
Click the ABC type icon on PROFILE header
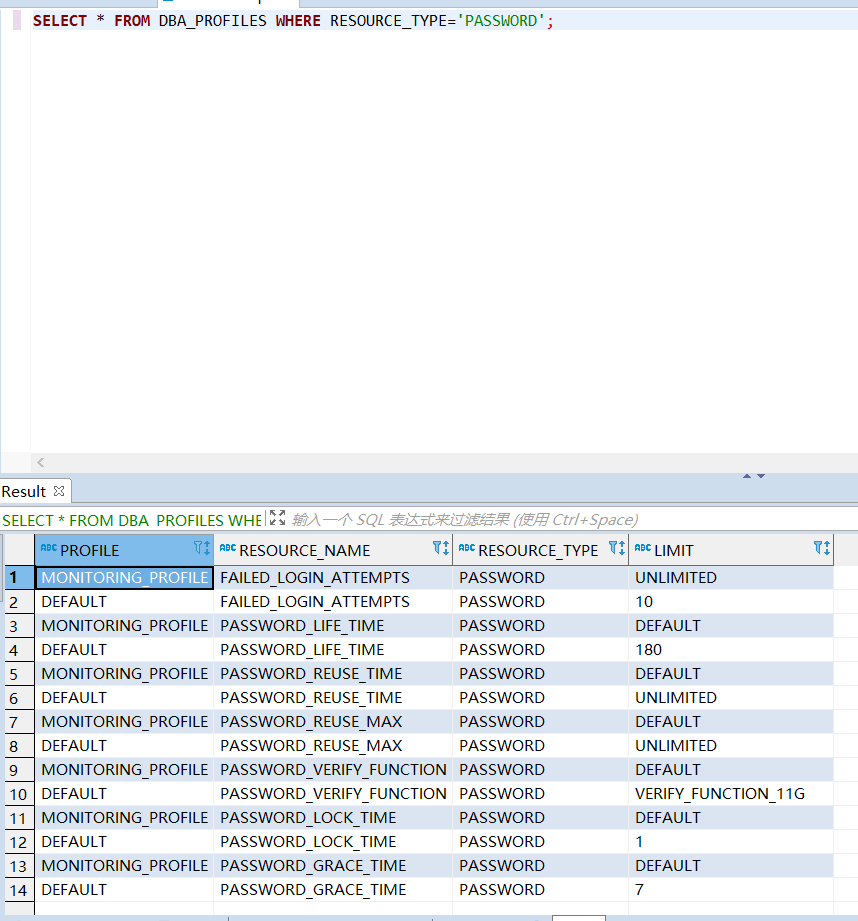pos(49,548)
